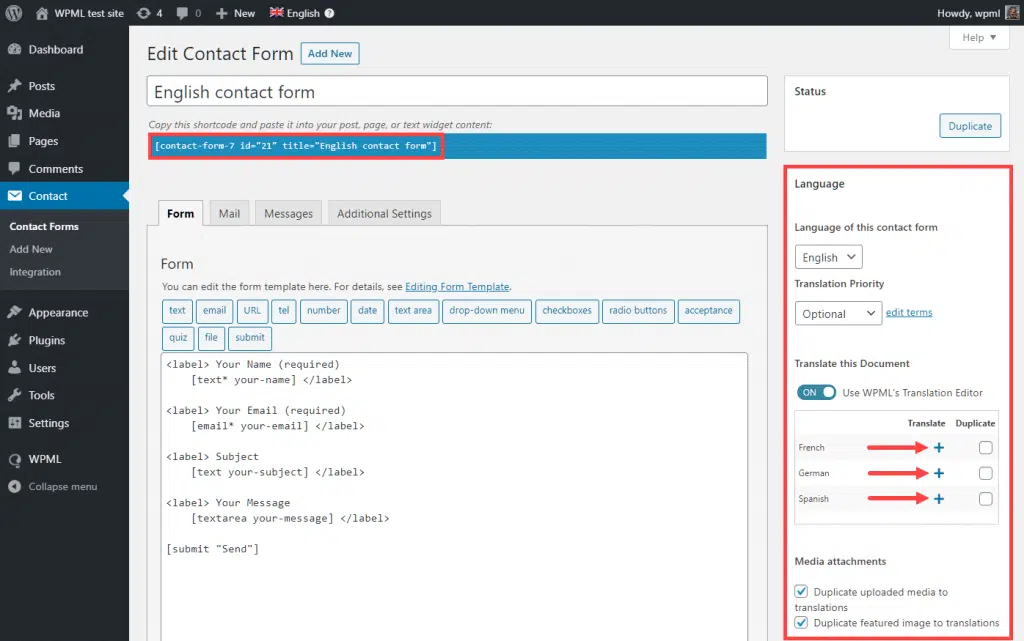The width and height of the screenshot is (1024, 641).
Task: Click the WordPress logo icon
Action: coord(14,13)
